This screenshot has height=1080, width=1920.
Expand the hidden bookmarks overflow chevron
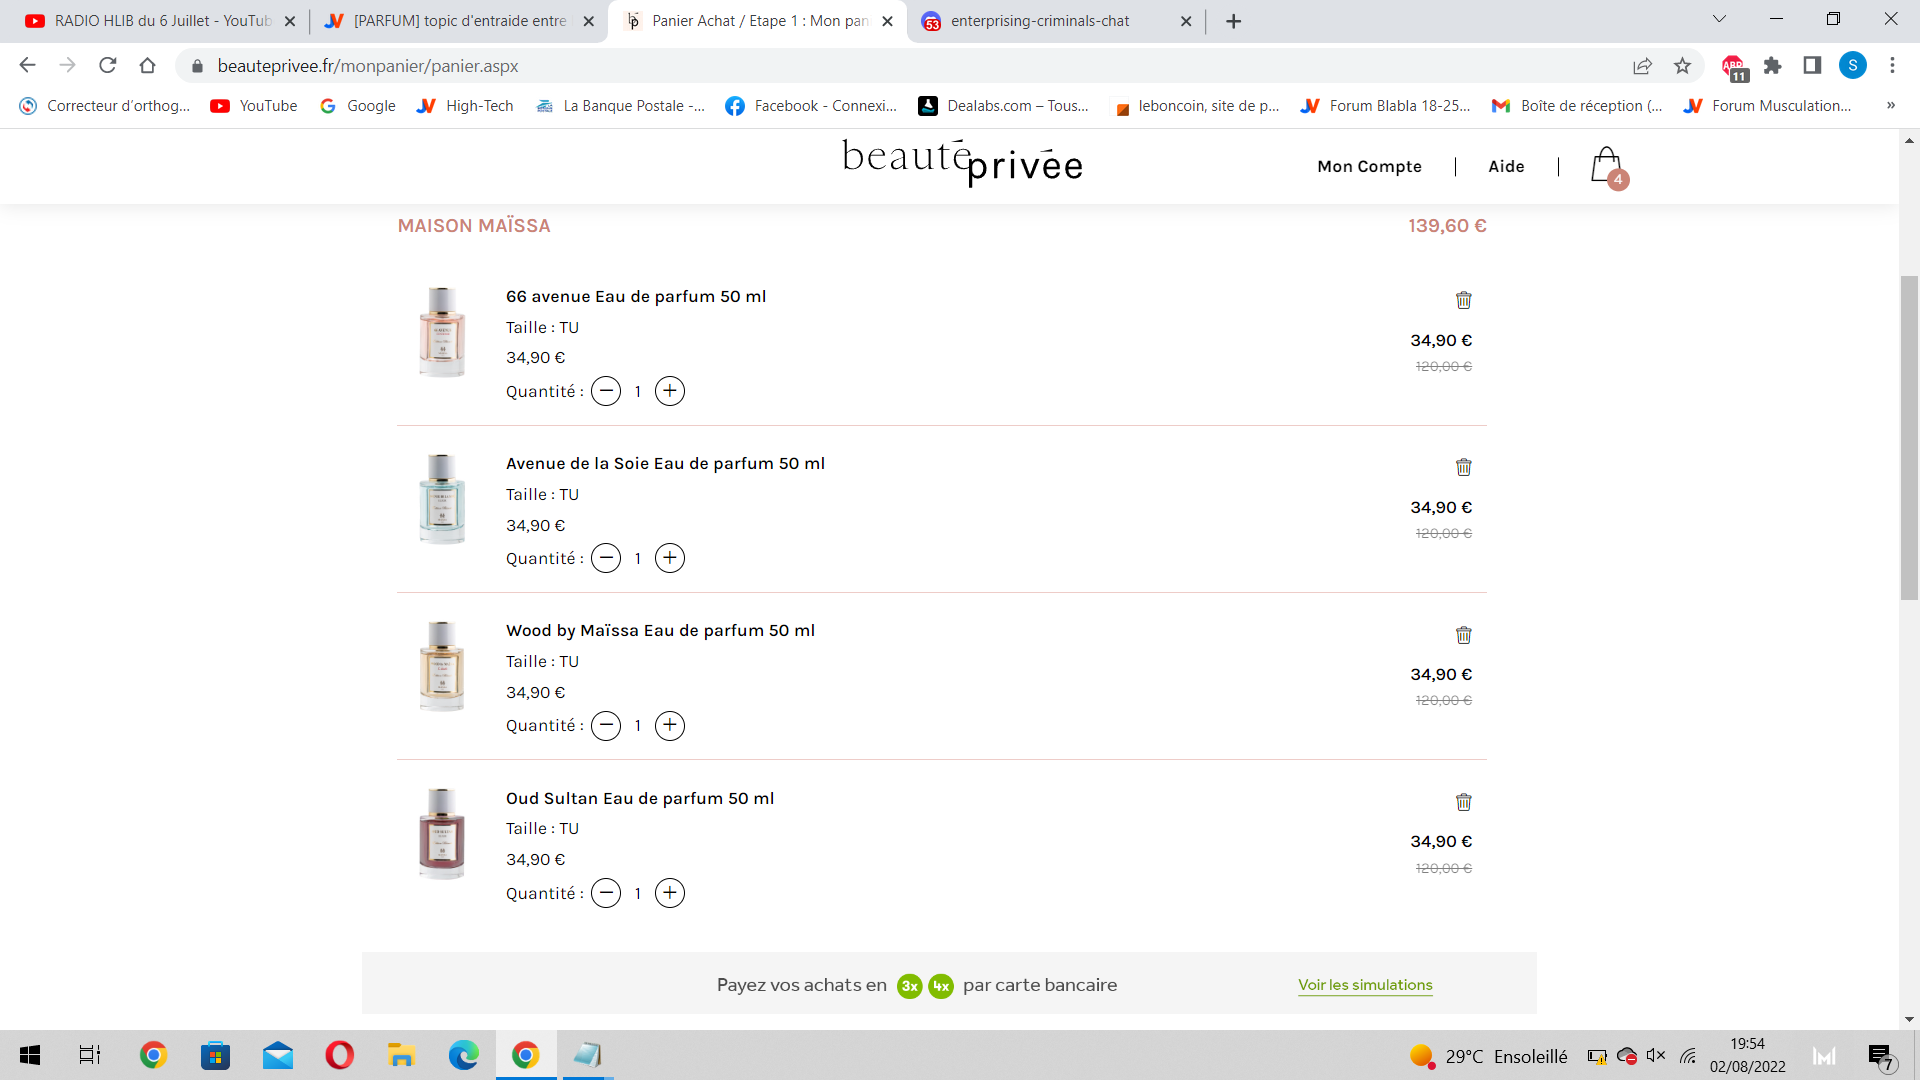point(1890,106)
